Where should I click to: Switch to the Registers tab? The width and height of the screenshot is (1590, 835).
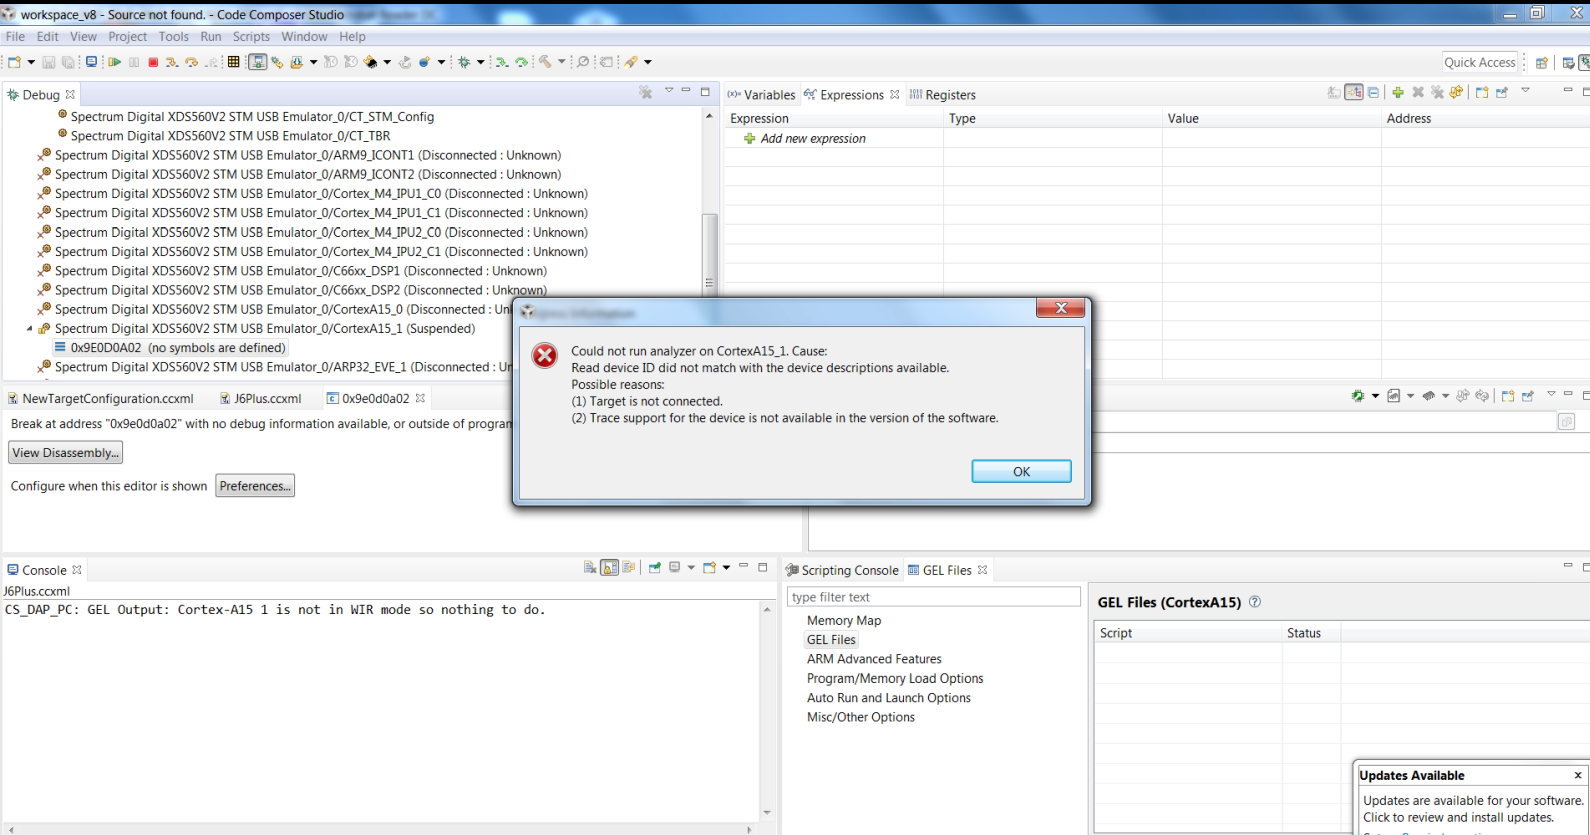point(943,95)
